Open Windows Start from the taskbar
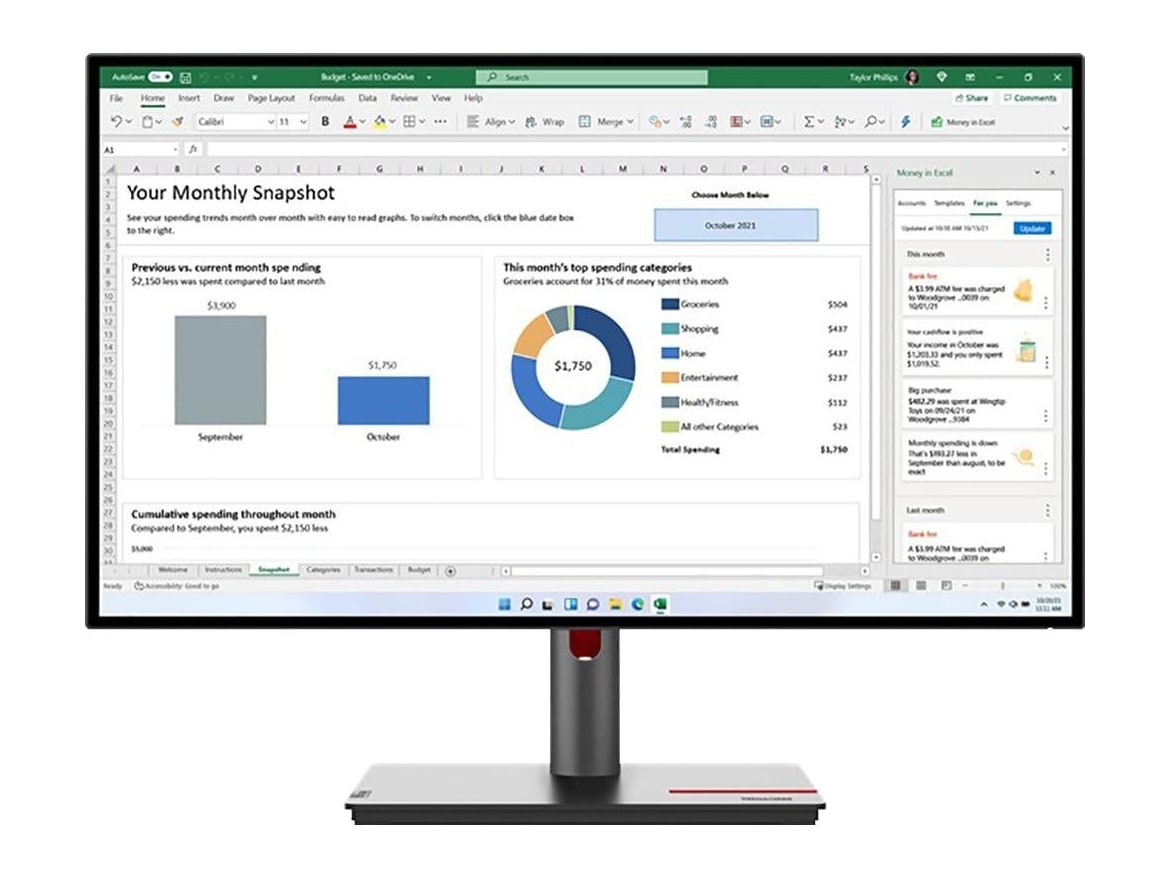 [504, 604]
